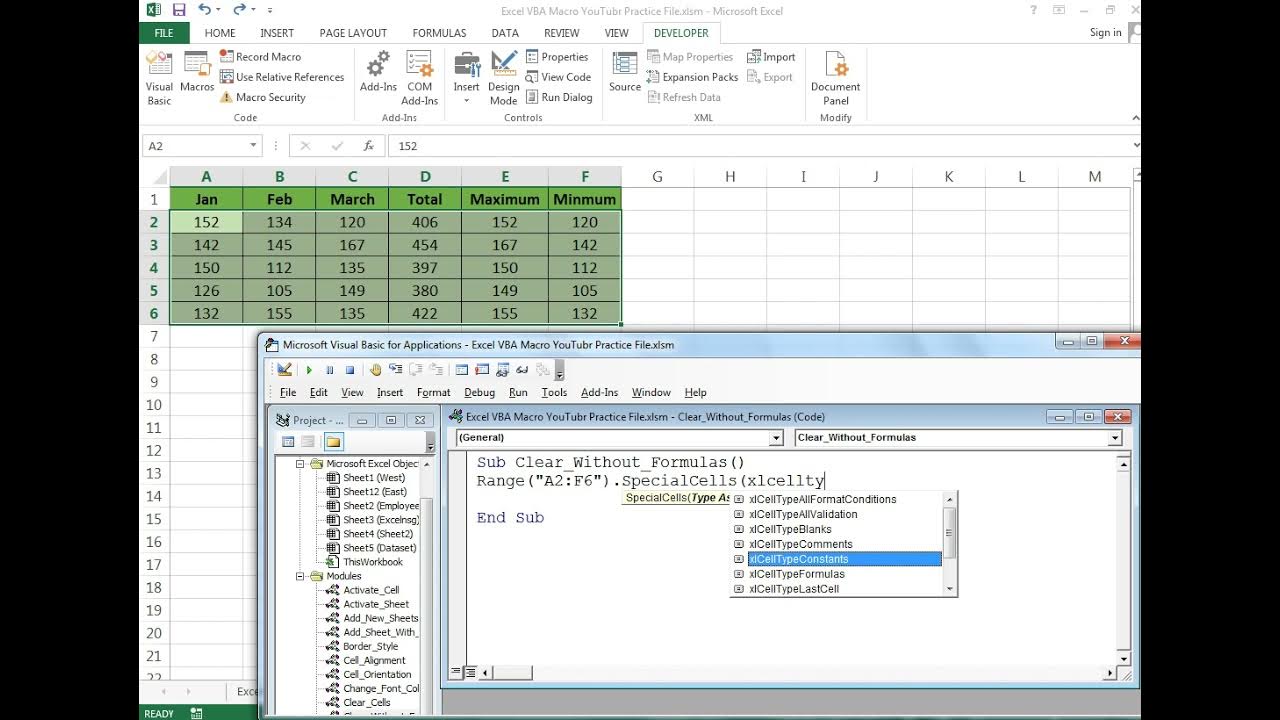The width and height of the screenshot is (1280, 720).
Task: Open the Debug menu in VBA
Action: click(x=479, y=392)
